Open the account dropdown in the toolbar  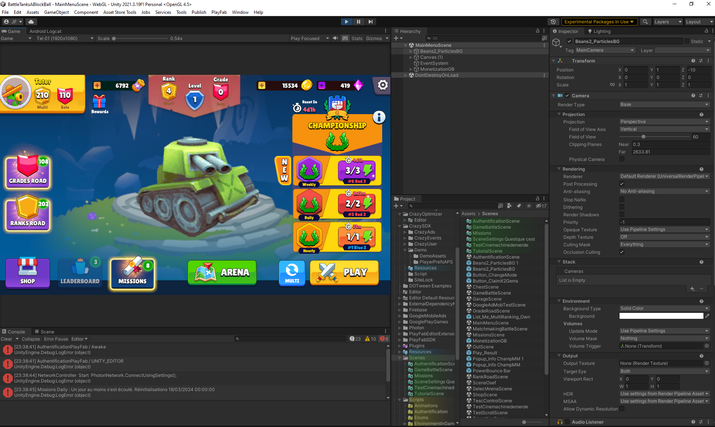[x=13, y=21]
